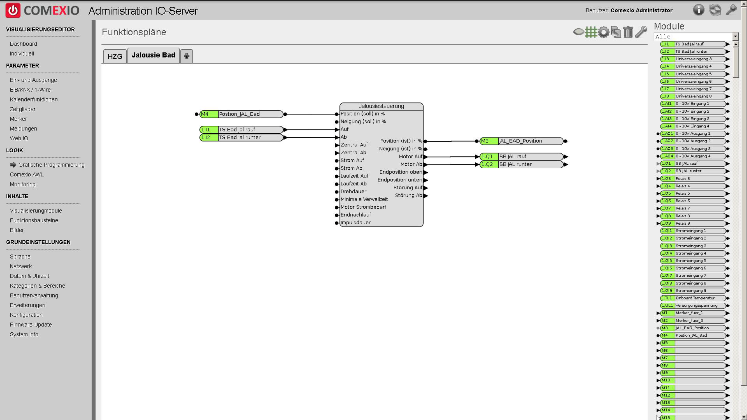Open Dashboard in the sidebar
This screenshot has height=420, width=747.
[24, 44]
